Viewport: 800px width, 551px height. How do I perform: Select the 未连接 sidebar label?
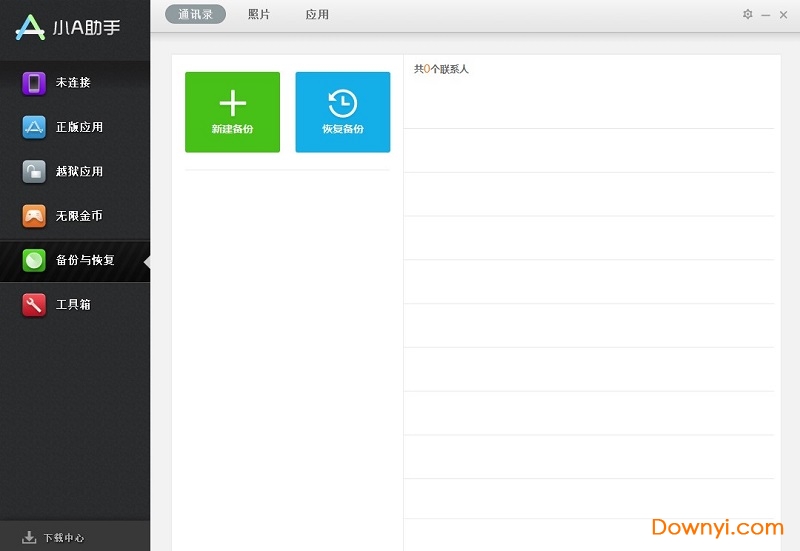point(73,83)
